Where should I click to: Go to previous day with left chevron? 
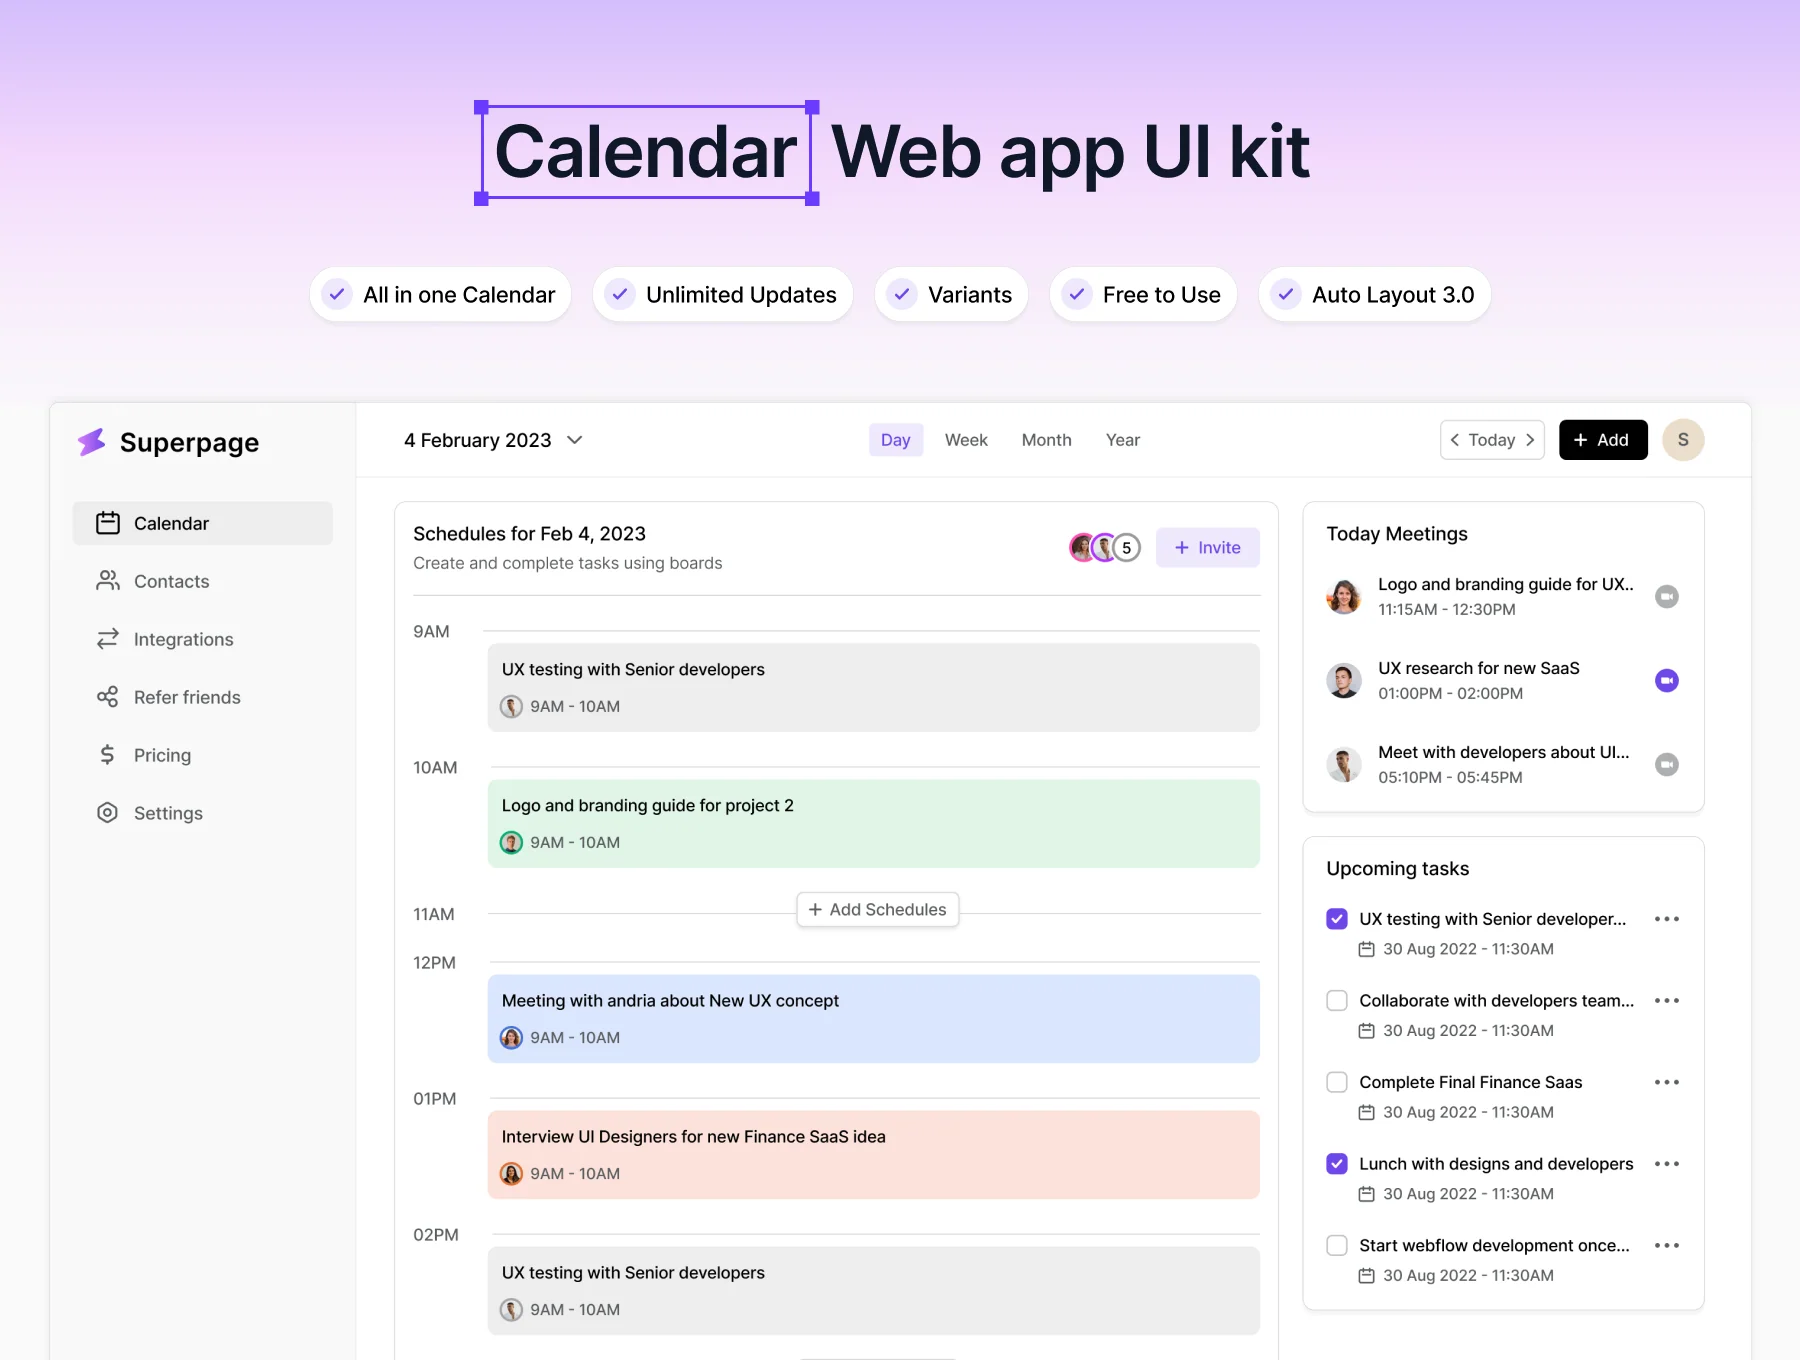[1454, 440]
